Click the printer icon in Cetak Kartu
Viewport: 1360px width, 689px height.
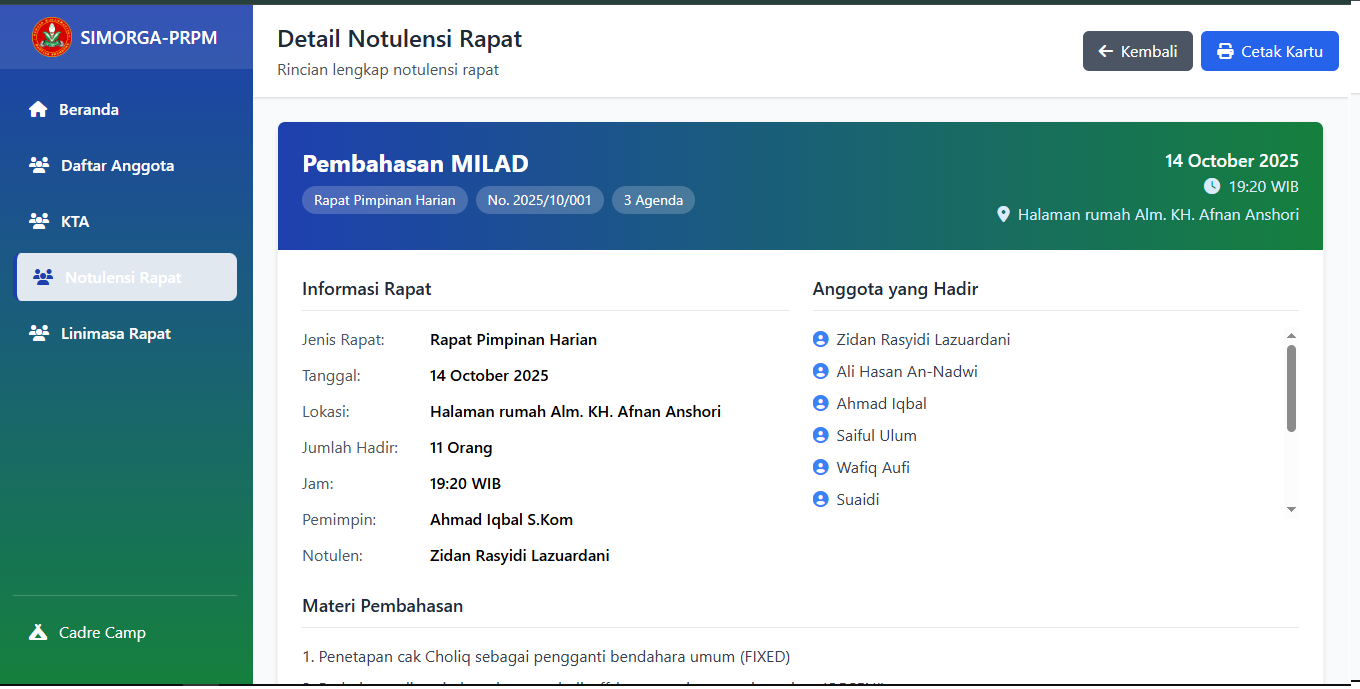[x=1225, y=52]
